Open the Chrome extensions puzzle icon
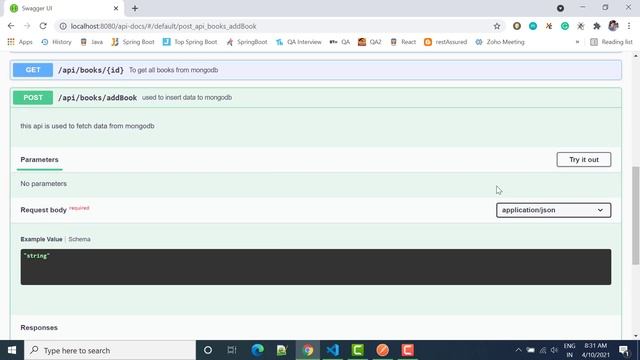 (x=597, y=26)
